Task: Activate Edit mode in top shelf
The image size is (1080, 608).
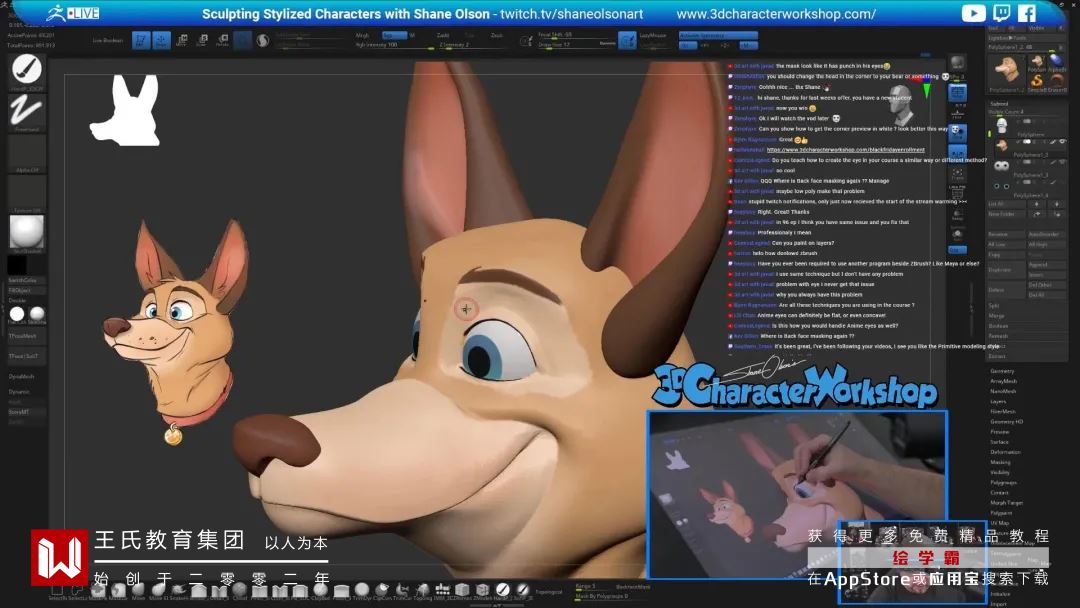Action: click(141, 41)
